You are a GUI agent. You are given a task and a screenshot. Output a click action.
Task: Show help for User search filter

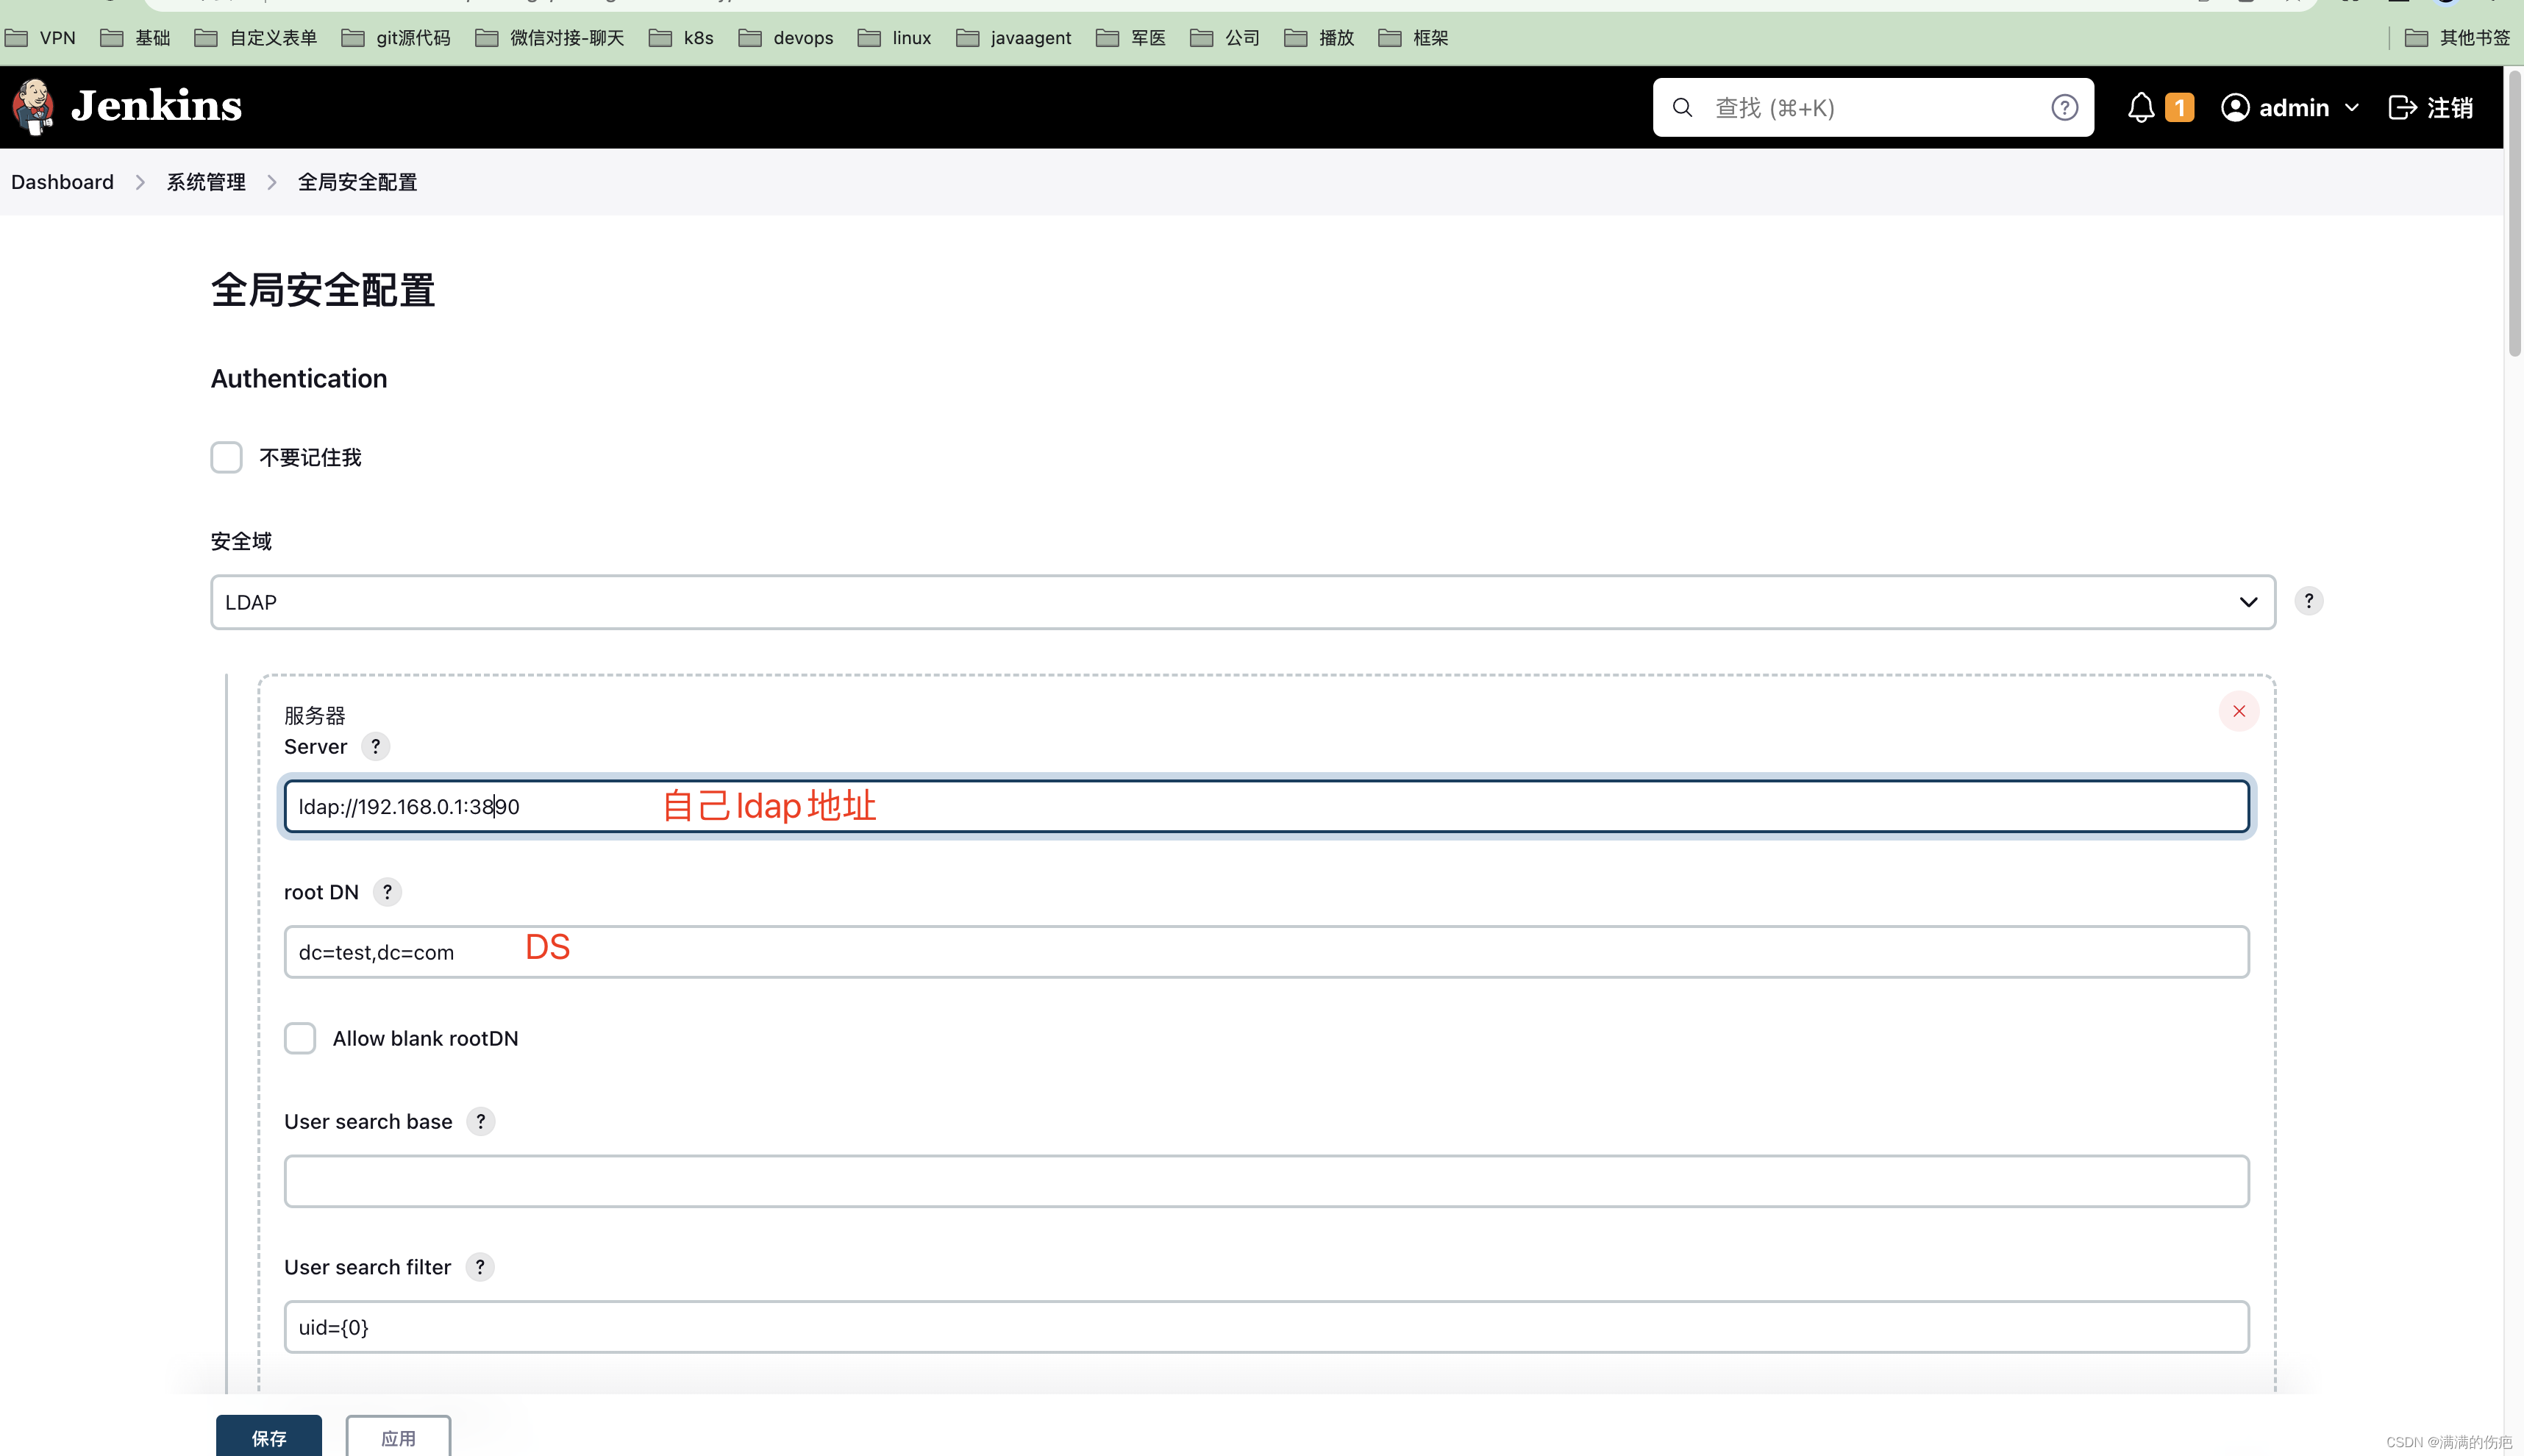click(480, 1267)
